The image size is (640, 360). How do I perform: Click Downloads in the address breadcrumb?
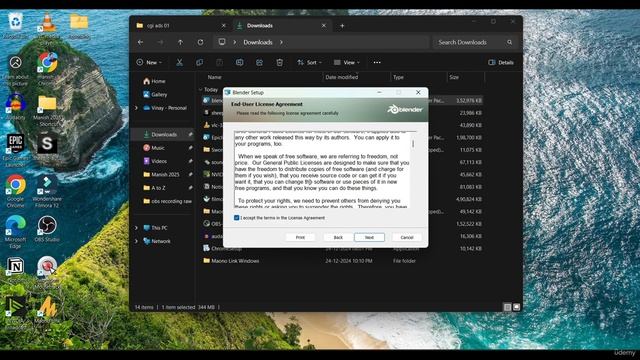click(258, 42)
